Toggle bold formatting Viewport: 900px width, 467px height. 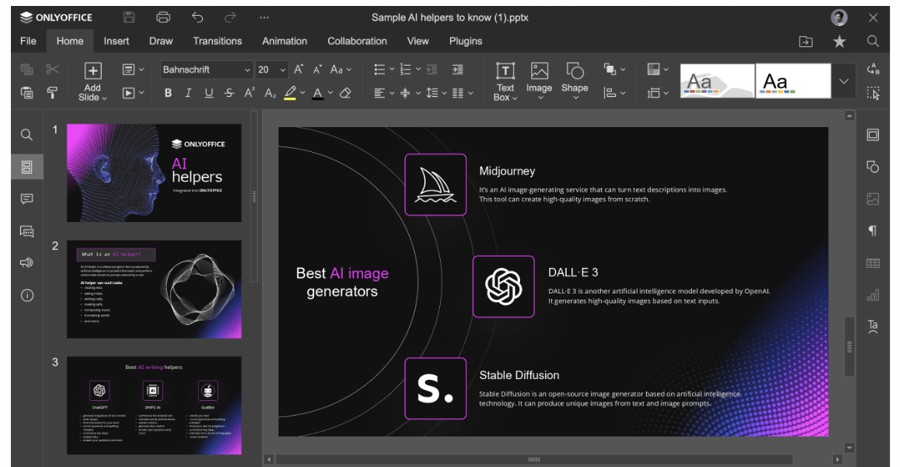pos(168,93)
